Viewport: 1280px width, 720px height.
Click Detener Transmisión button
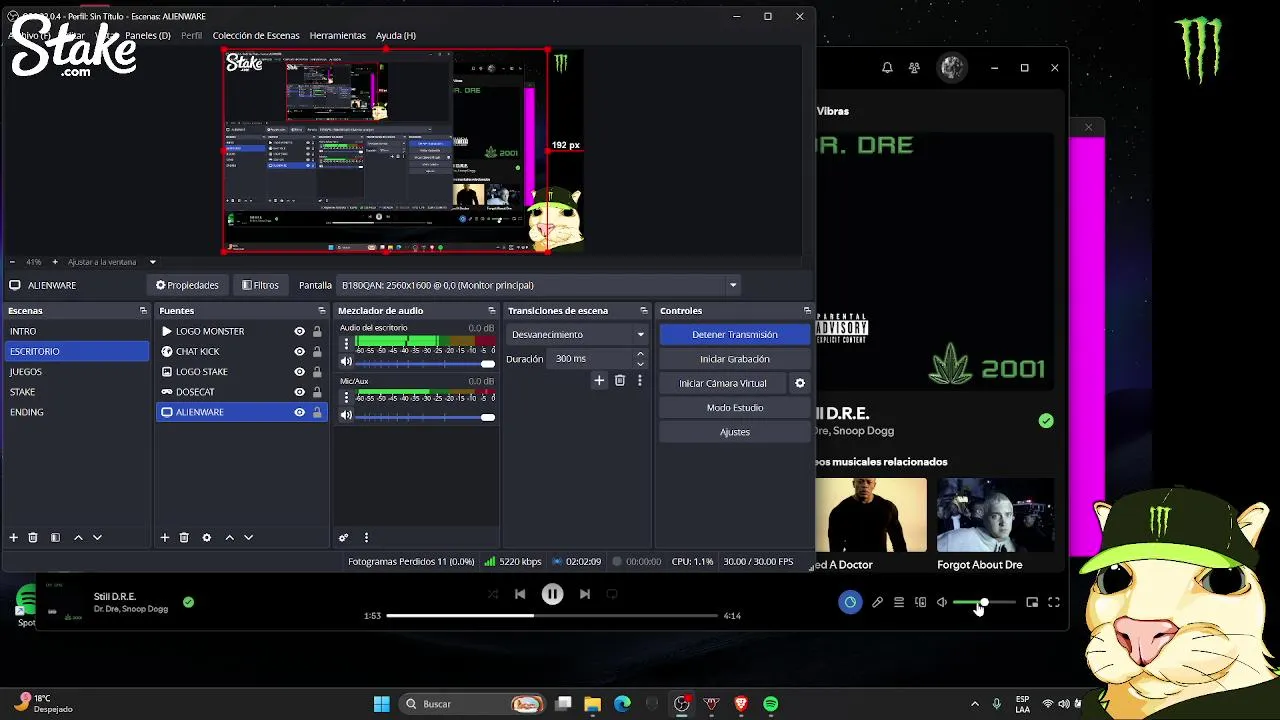point(735,334)
